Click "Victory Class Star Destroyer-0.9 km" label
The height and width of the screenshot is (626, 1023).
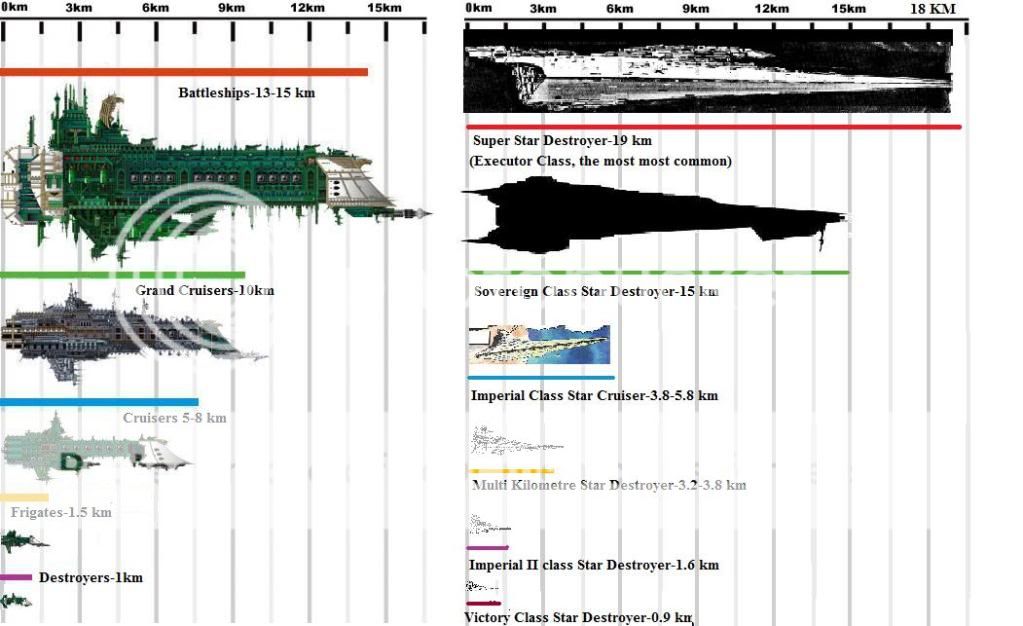[x=578, y=618]
